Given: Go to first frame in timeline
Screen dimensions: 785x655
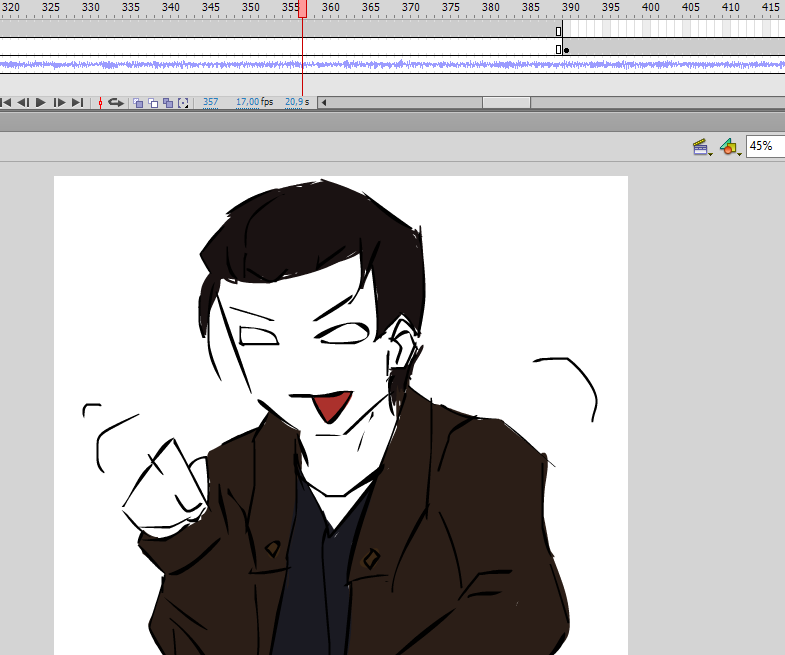Looking at the screenshot, I should [x=6, y=102].
